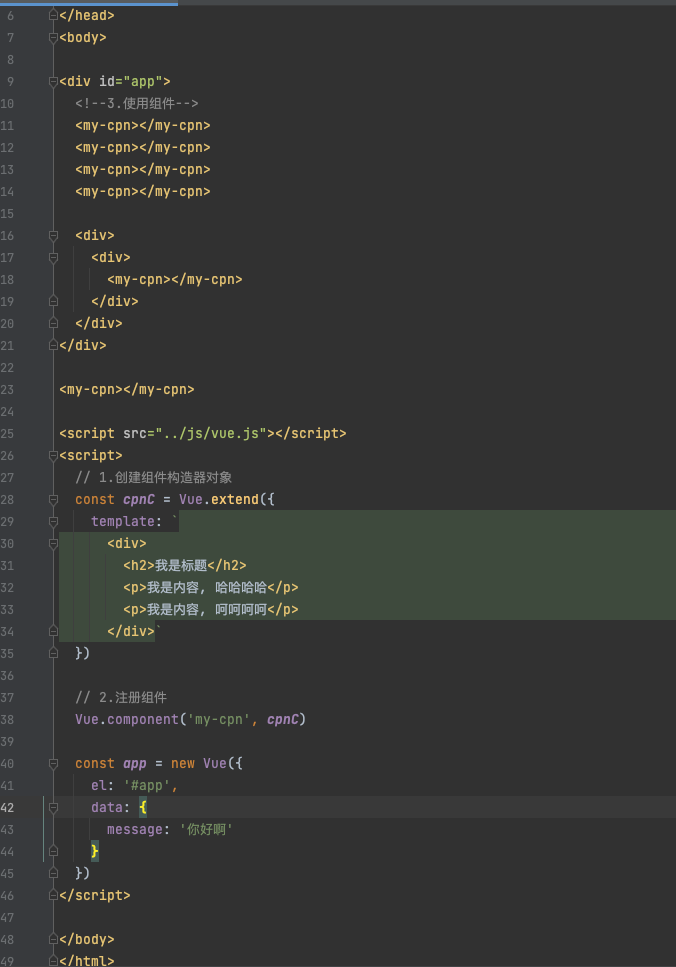Toggle fold end marker beside </body>
Image resolution: width=676 pixels, height=967 pixels.
click(x=54, y=939)
